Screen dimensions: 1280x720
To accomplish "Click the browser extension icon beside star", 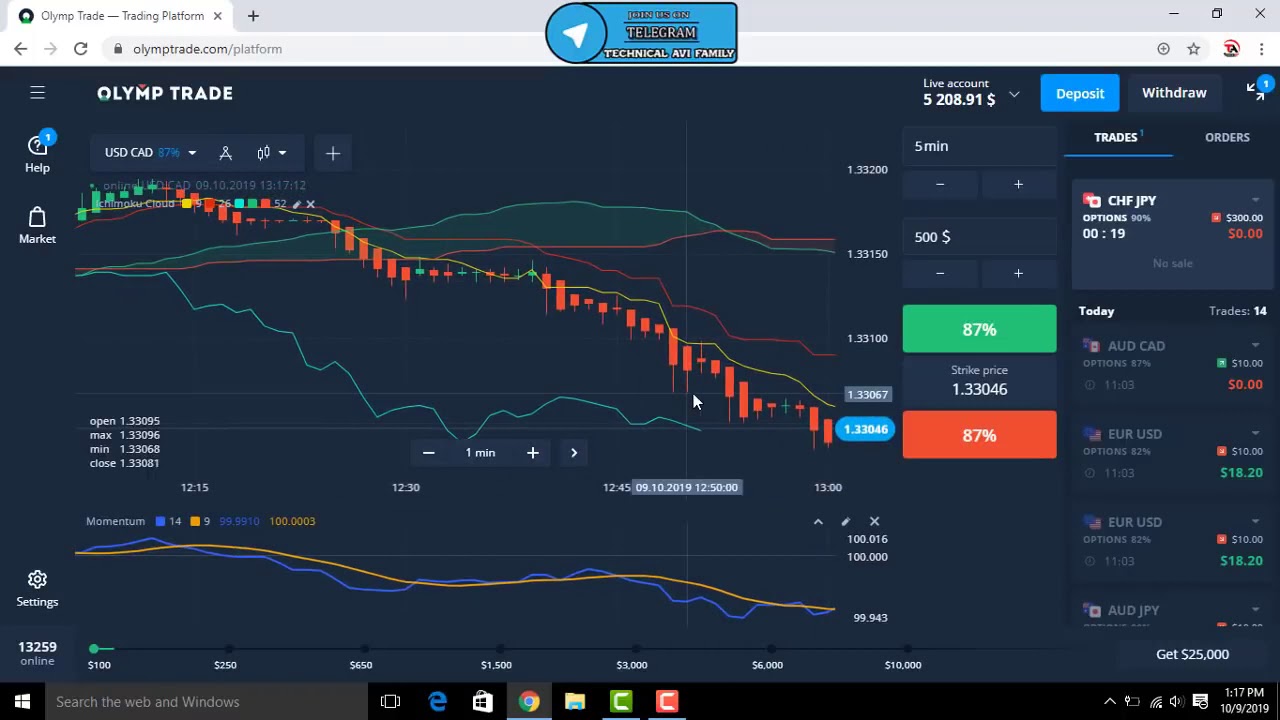I will coord(1231,49).
